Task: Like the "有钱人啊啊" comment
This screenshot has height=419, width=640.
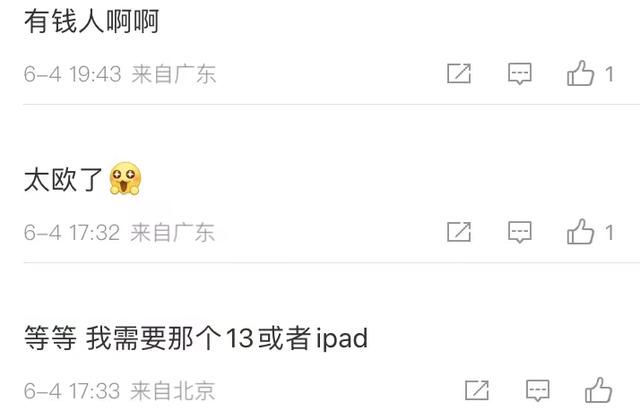Action: 580,73
